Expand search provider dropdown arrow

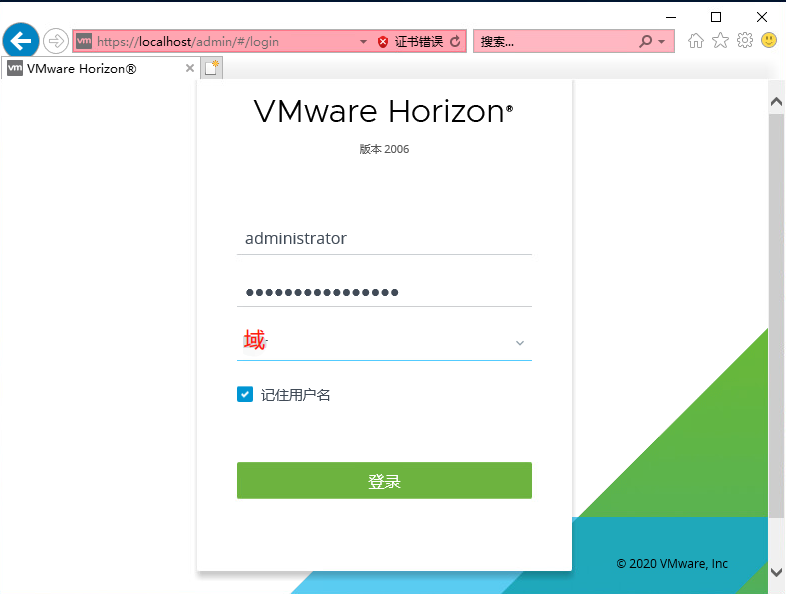pos(662,42)
